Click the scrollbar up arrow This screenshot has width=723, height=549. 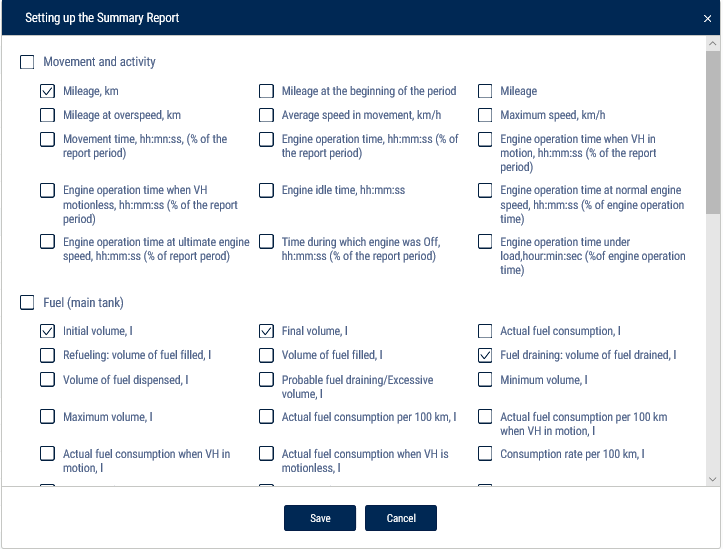click(x=712, y=43)
